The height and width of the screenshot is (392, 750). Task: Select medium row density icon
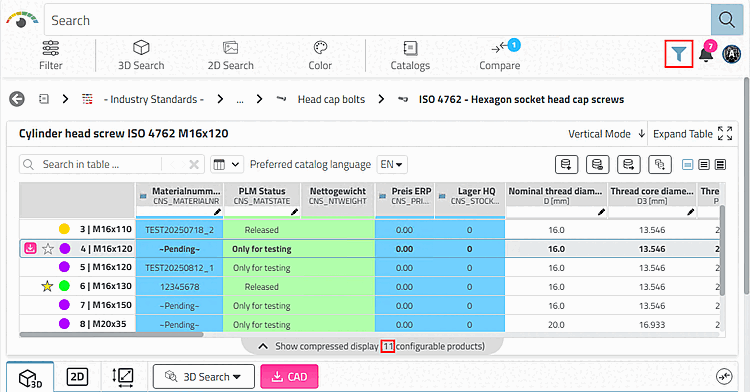(704, 164)
